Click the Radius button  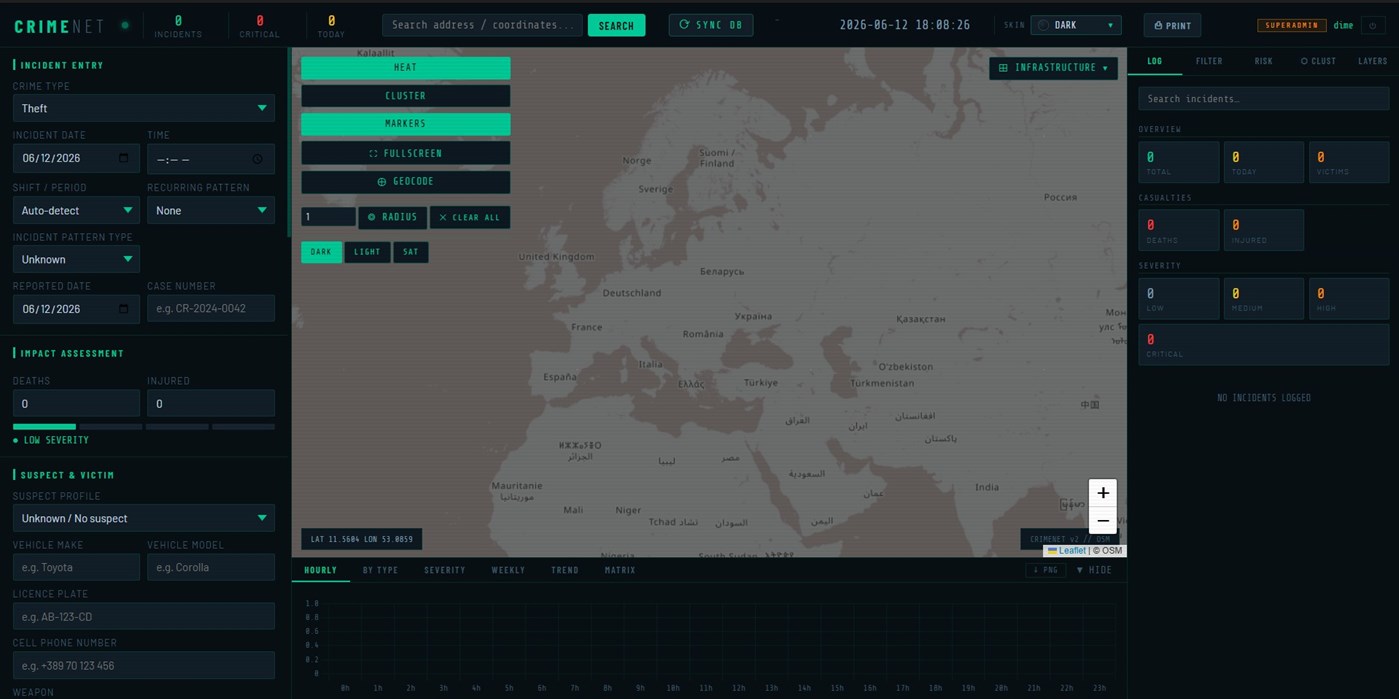pyautogui.click(x=392, y=217)
